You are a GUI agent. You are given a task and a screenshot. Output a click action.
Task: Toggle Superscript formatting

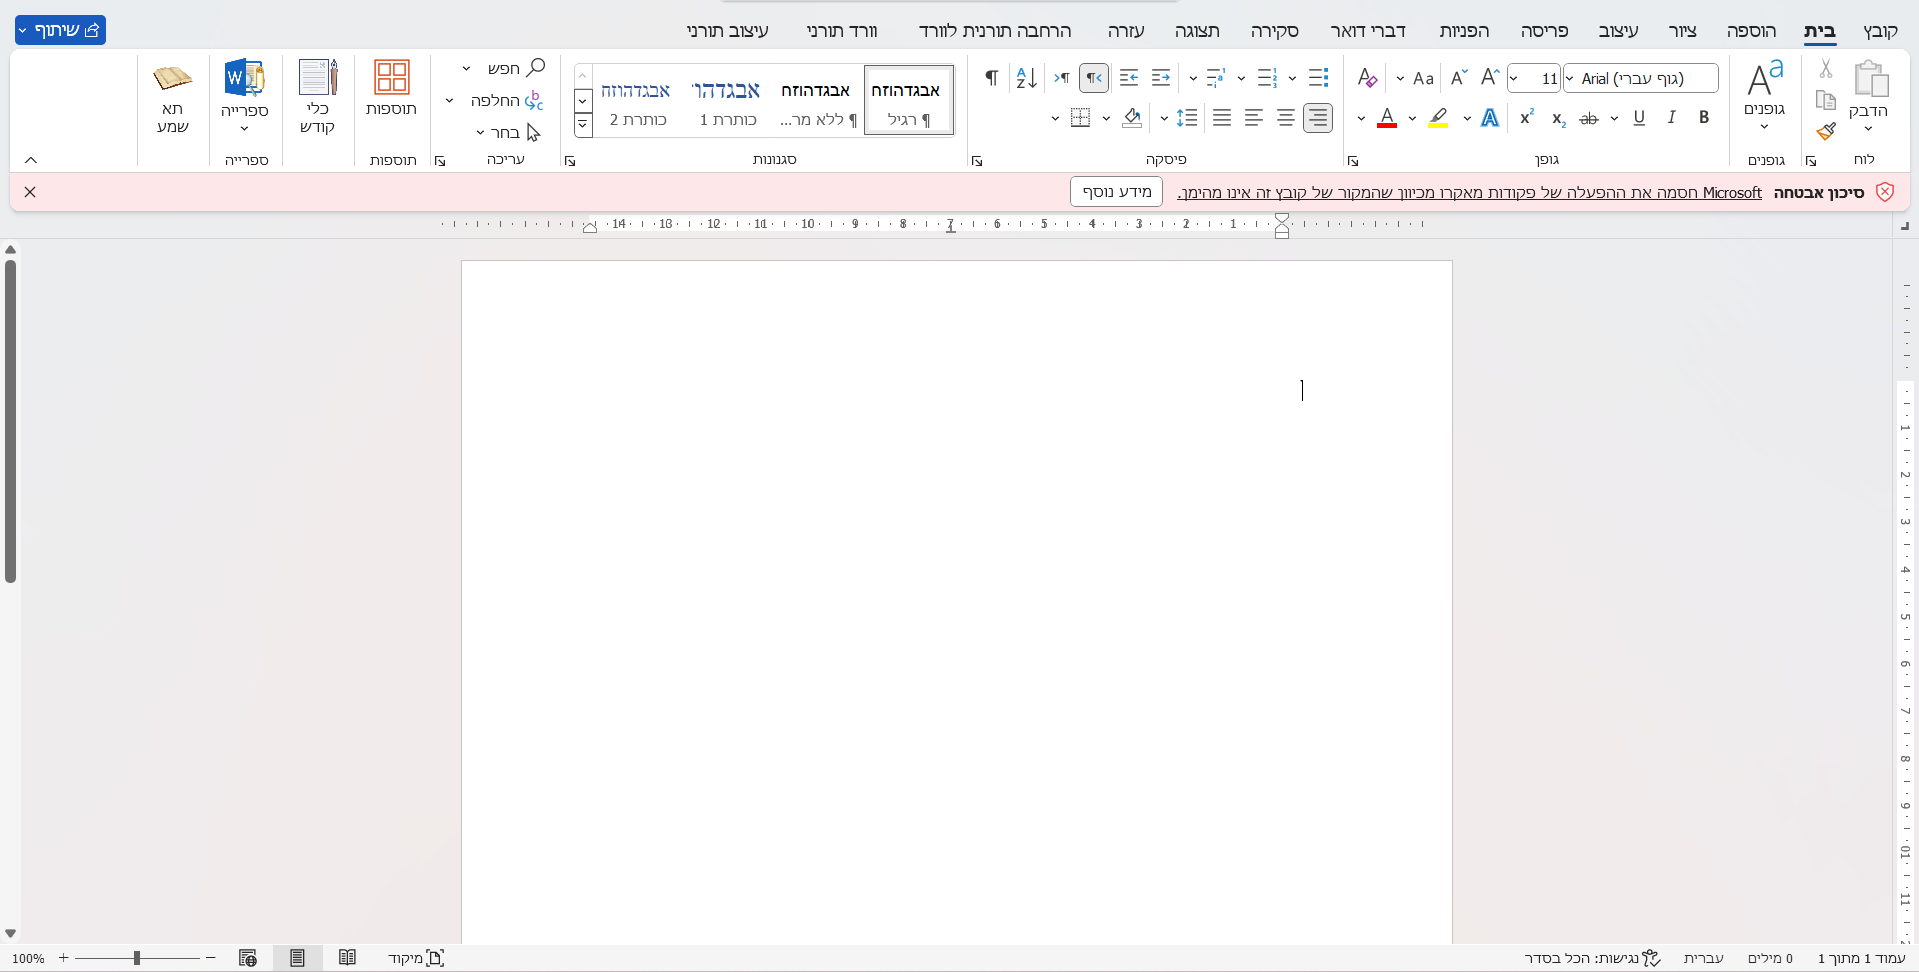point(1526,118)
